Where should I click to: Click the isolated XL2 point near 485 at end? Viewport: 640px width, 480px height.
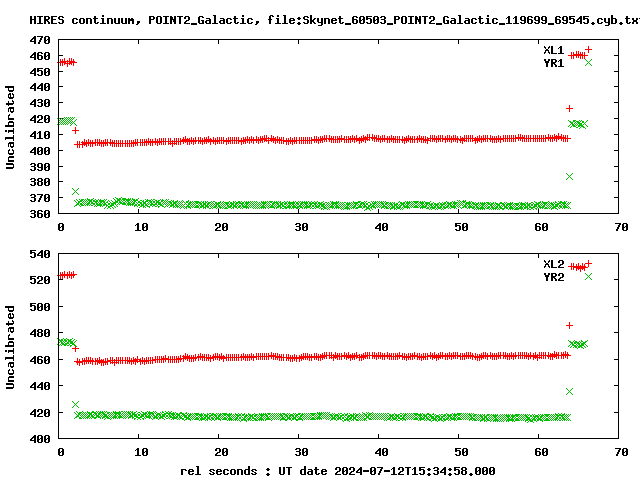[569, 325]
